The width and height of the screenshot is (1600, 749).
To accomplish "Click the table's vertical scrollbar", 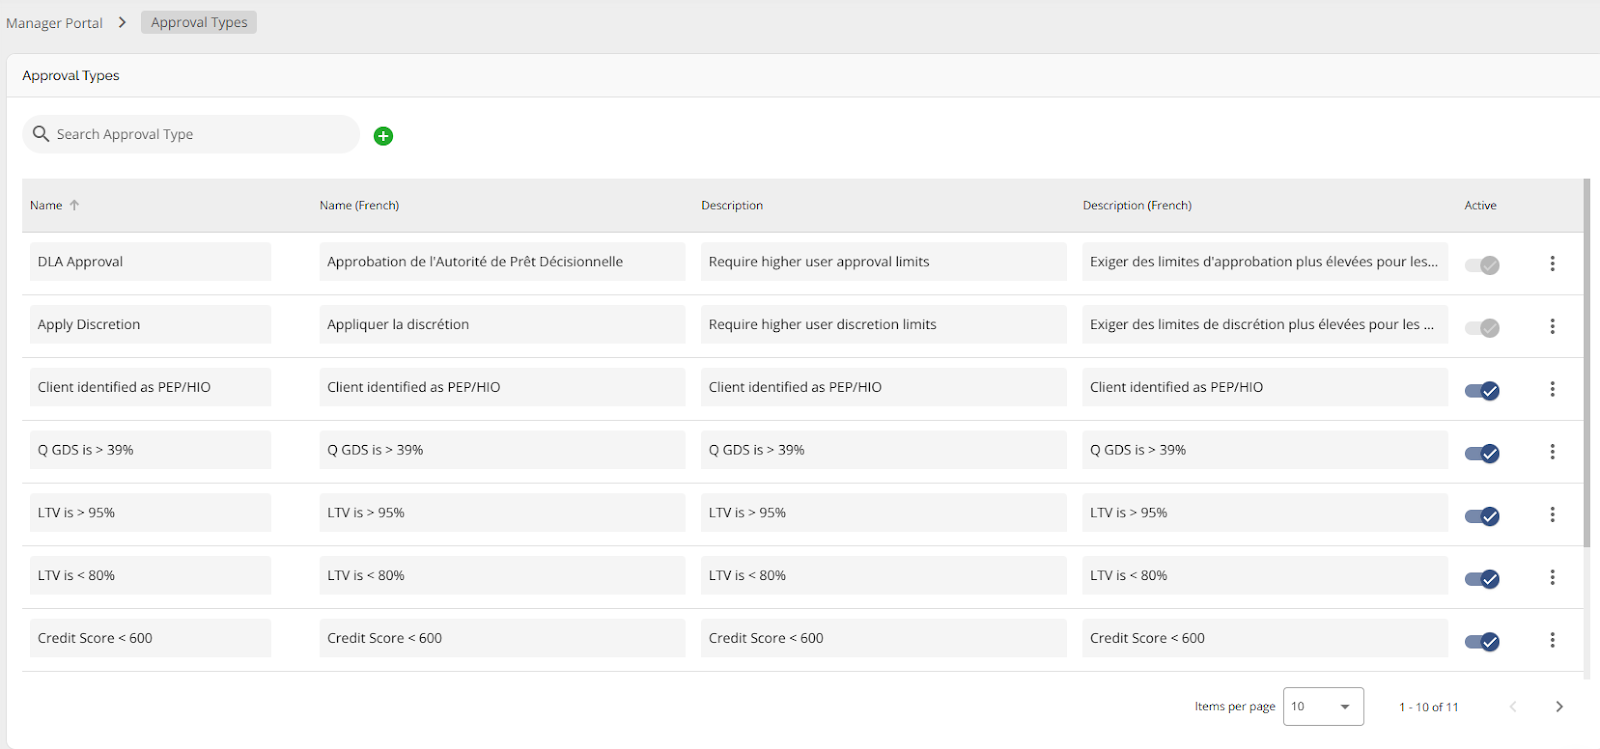I will point(1586,362).
